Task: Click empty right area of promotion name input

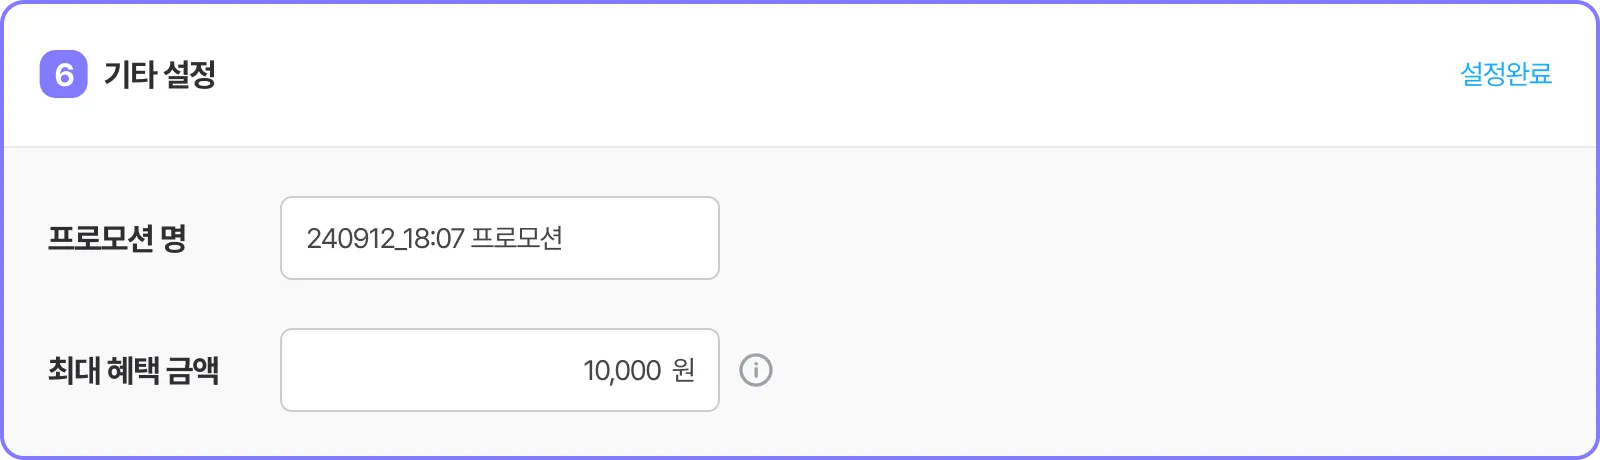Action: pyautogui.click(x=640, y=238)
